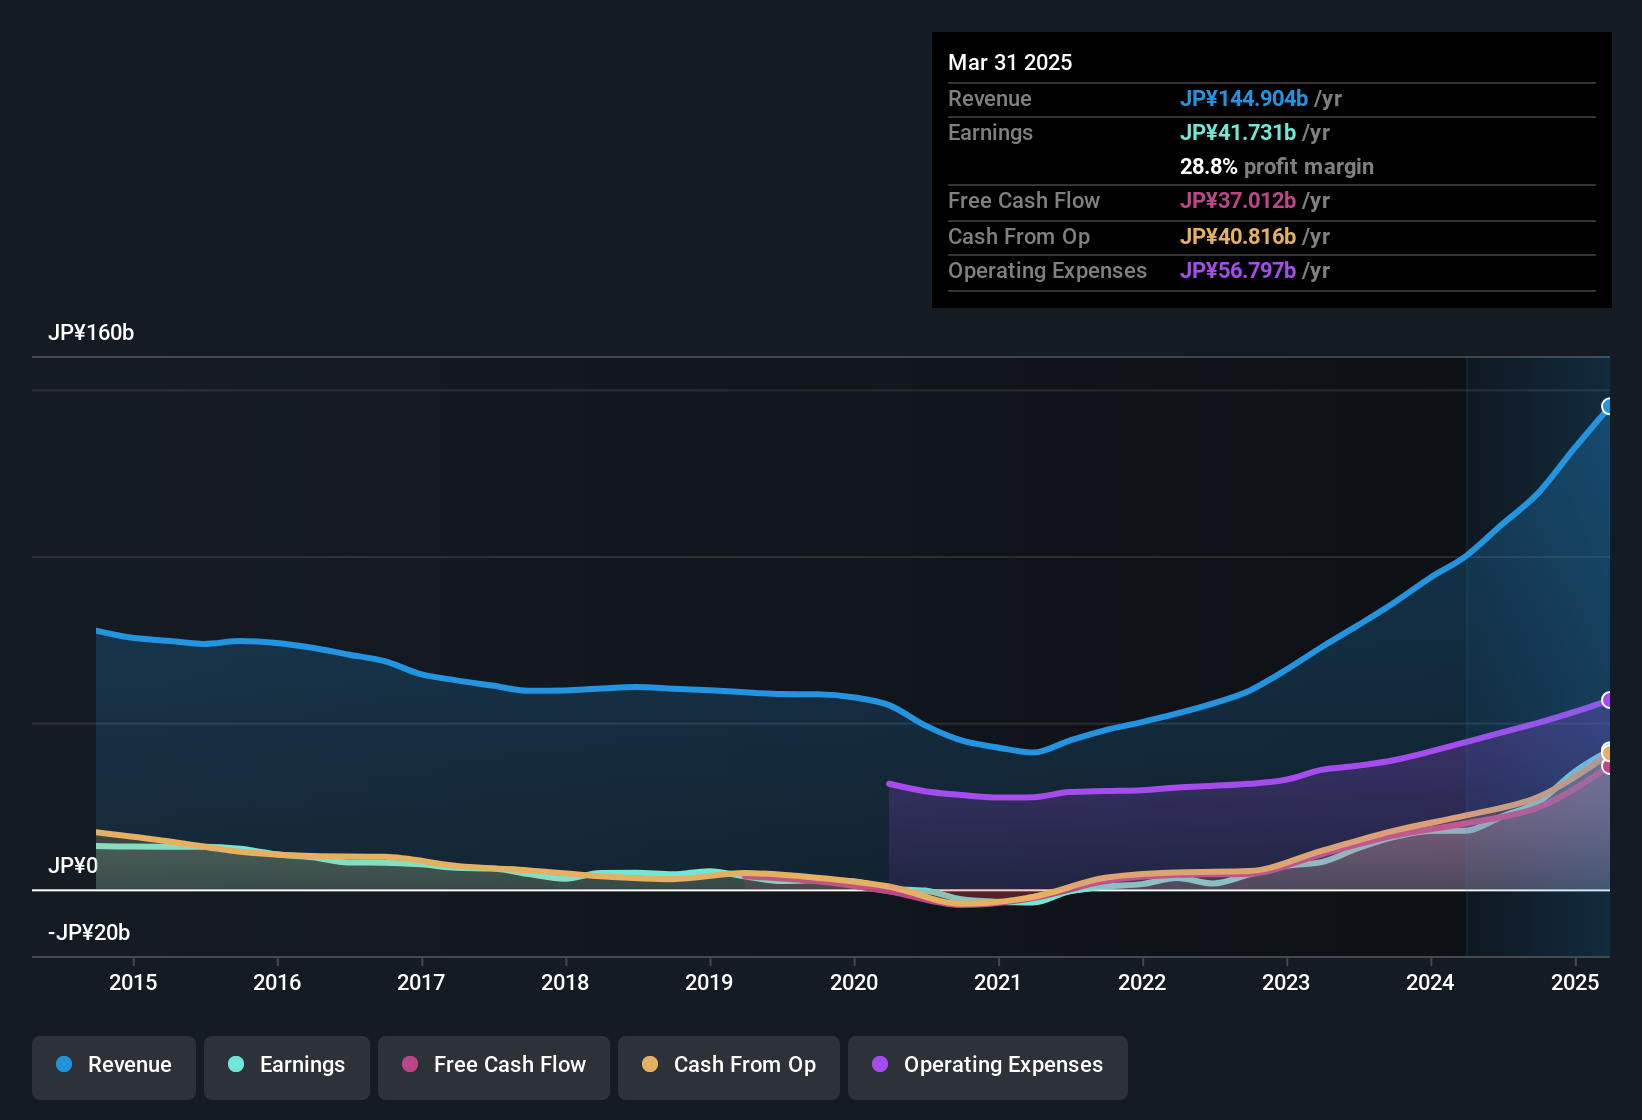Click the 2024 x-axis year label
Screen dimensions: 1642x1120
pos(1430,982)
